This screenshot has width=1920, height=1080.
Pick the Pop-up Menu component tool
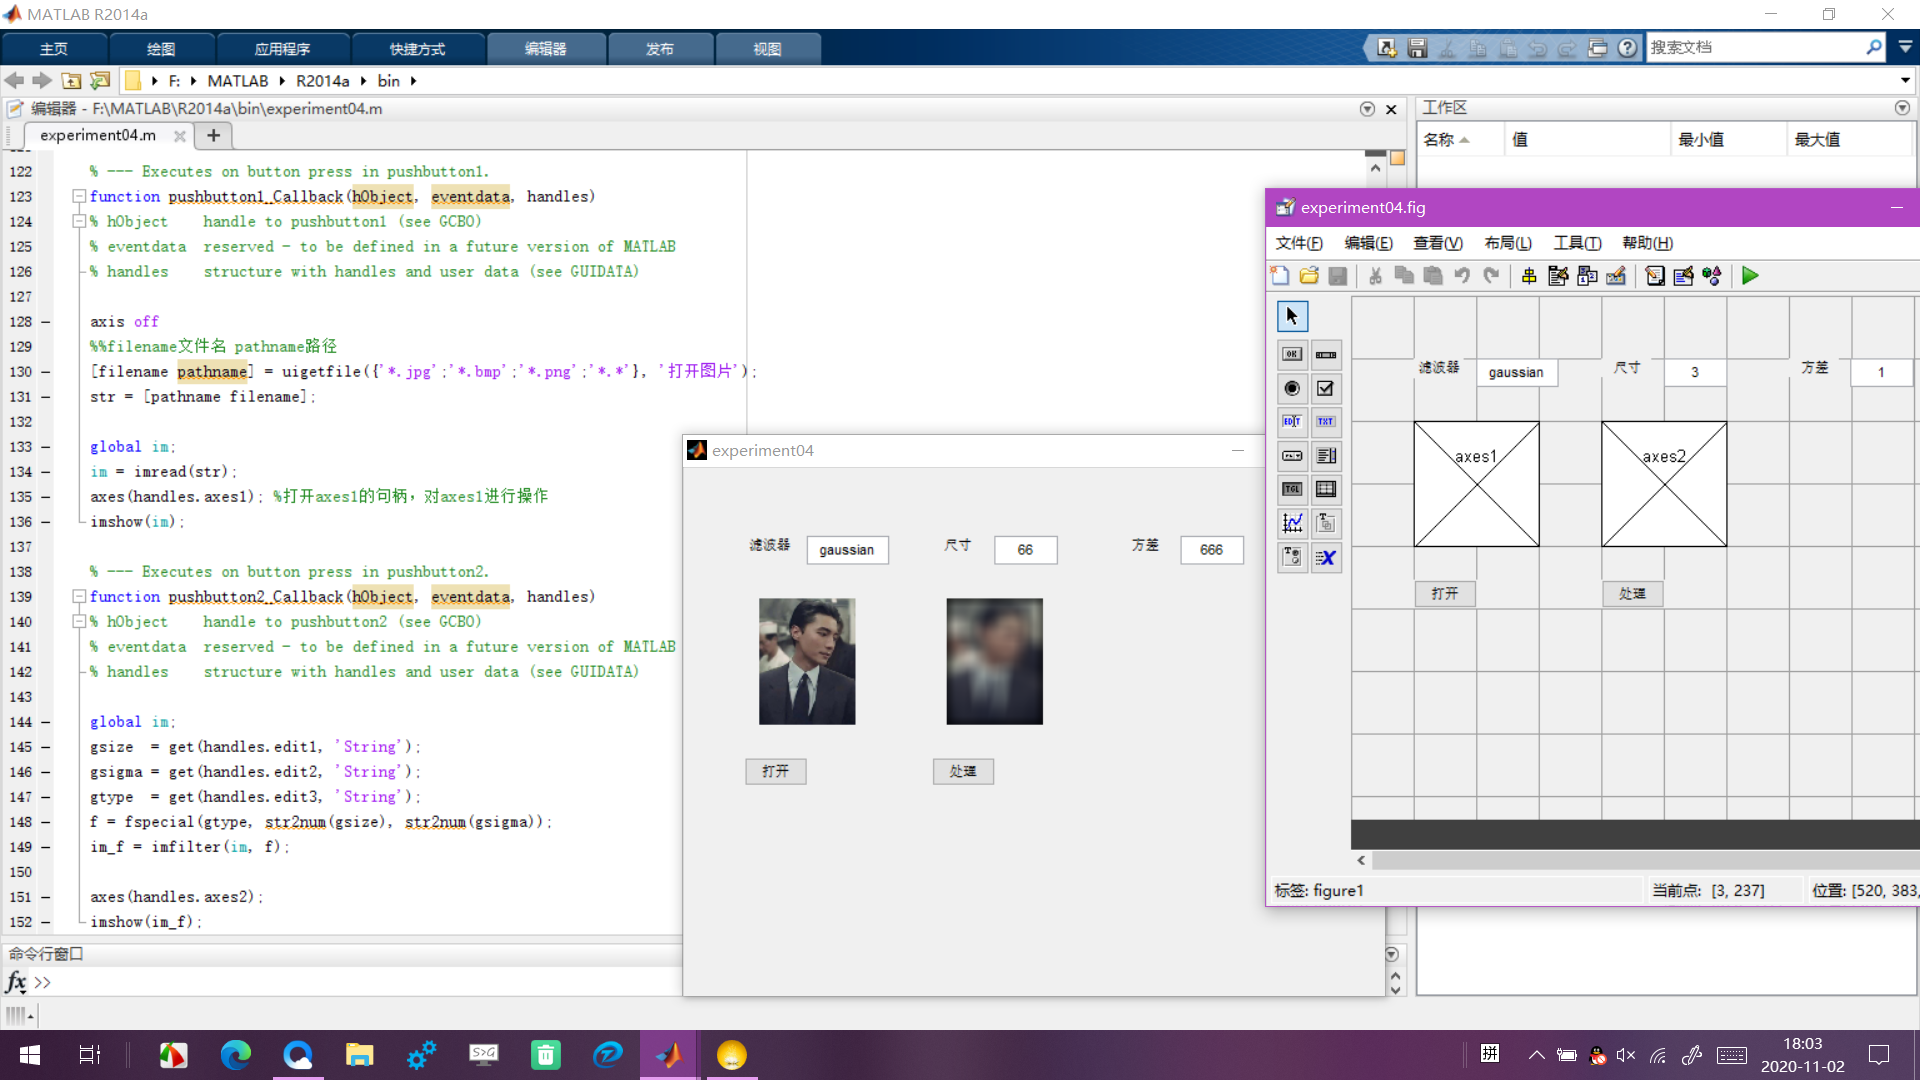pos(1292,456)
